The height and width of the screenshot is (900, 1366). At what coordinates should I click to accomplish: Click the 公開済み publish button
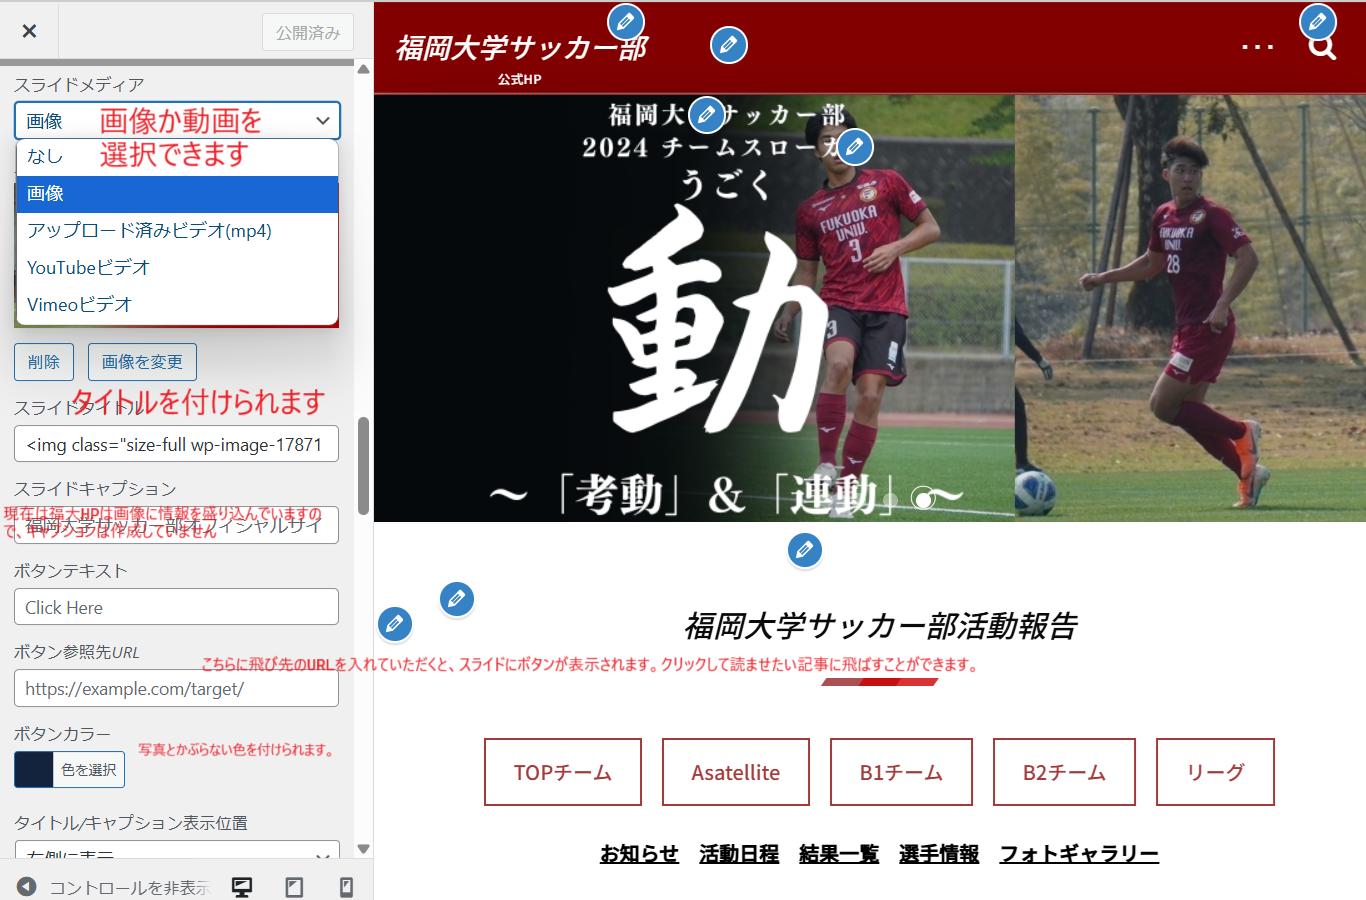tap(308, 33)
